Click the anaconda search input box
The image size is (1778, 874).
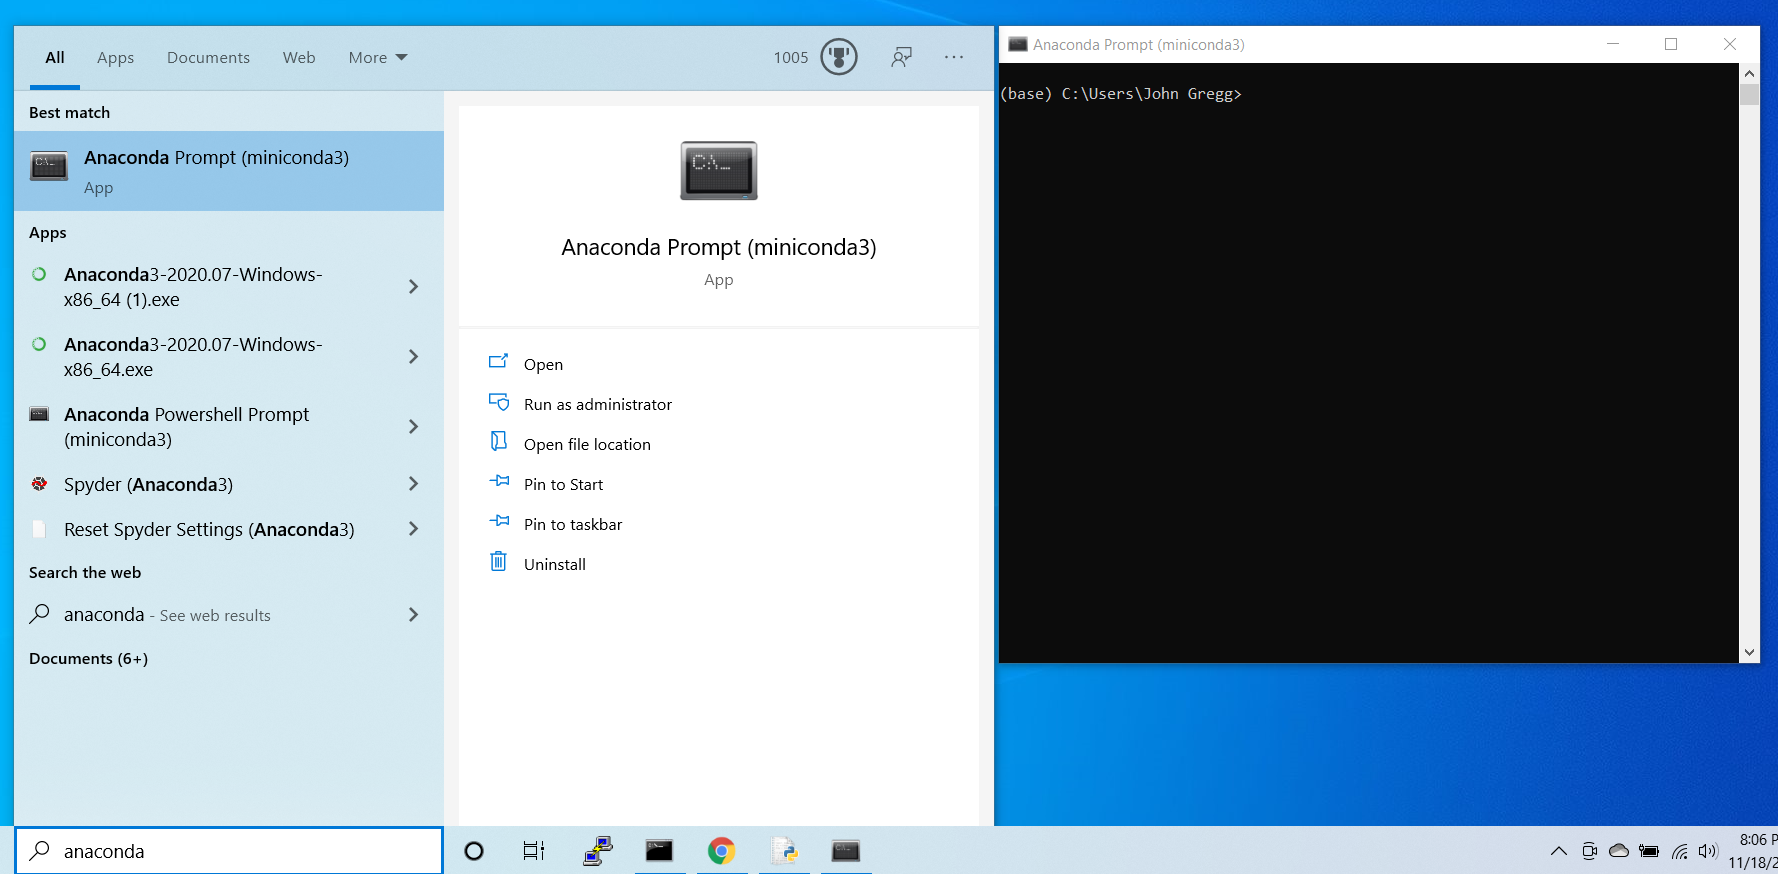(229, 851)
